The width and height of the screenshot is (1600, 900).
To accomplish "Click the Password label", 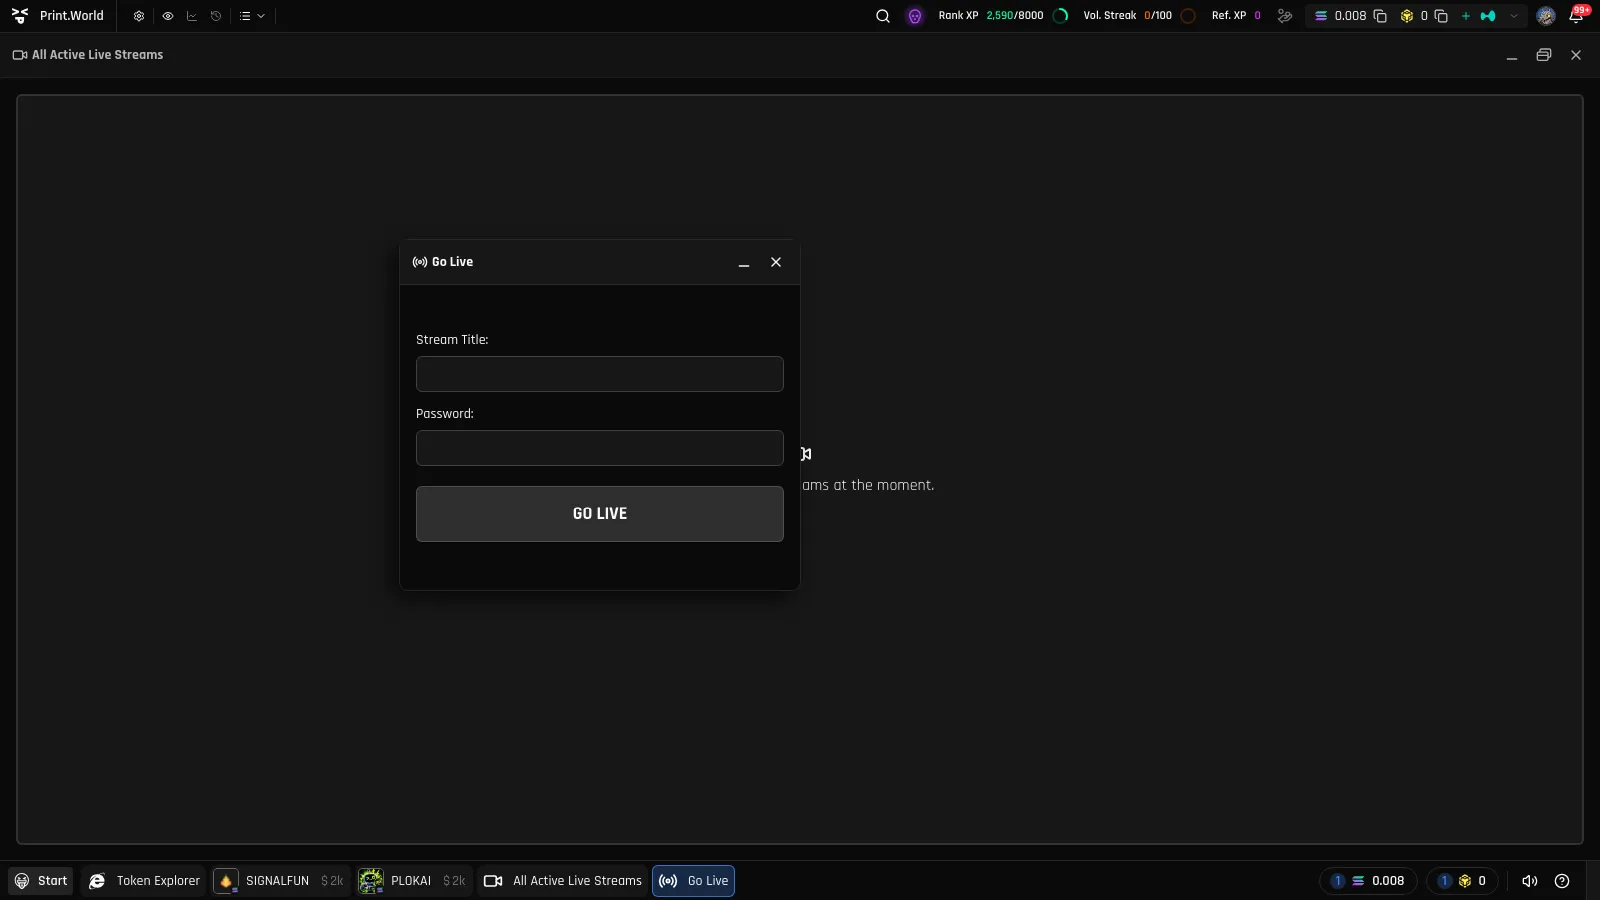I will pos(445,414).
